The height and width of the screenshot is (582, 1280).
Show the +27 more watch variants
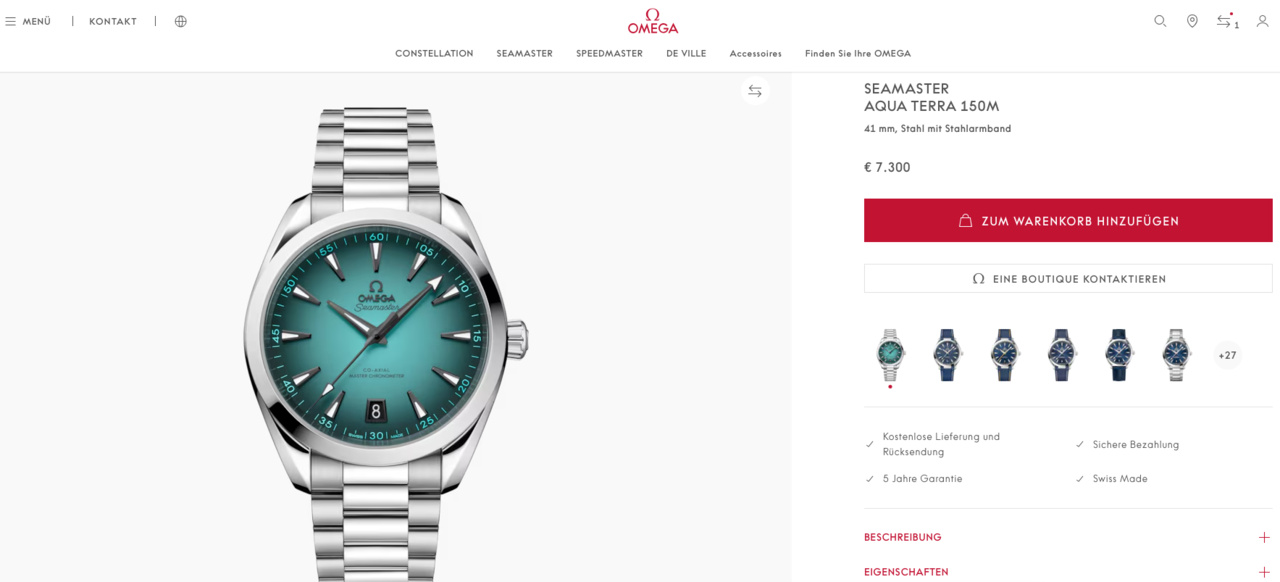[x=1227, y=355]
